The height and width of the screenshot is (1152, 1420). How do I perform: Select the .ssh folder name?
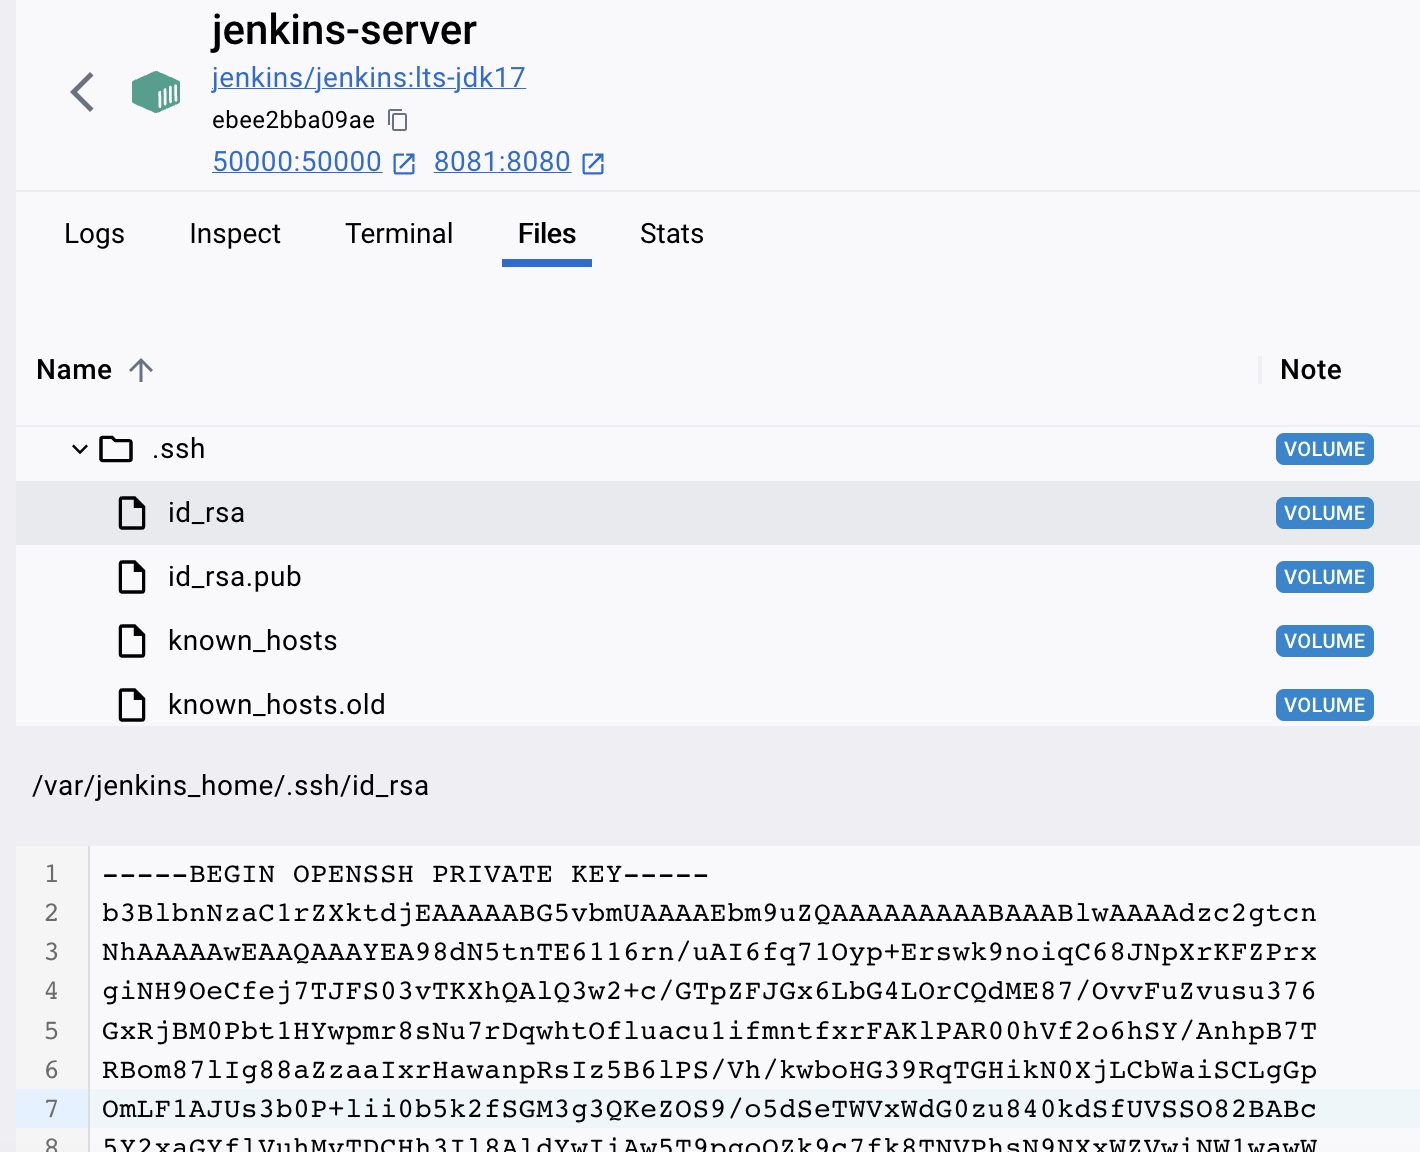coord(178,449)
